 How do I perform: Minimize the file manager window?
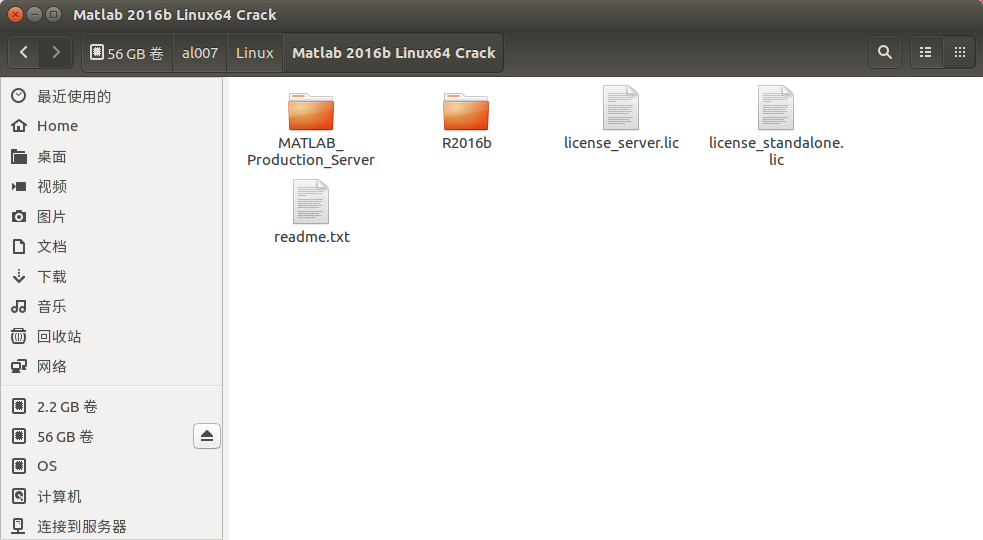click(35, 14)
